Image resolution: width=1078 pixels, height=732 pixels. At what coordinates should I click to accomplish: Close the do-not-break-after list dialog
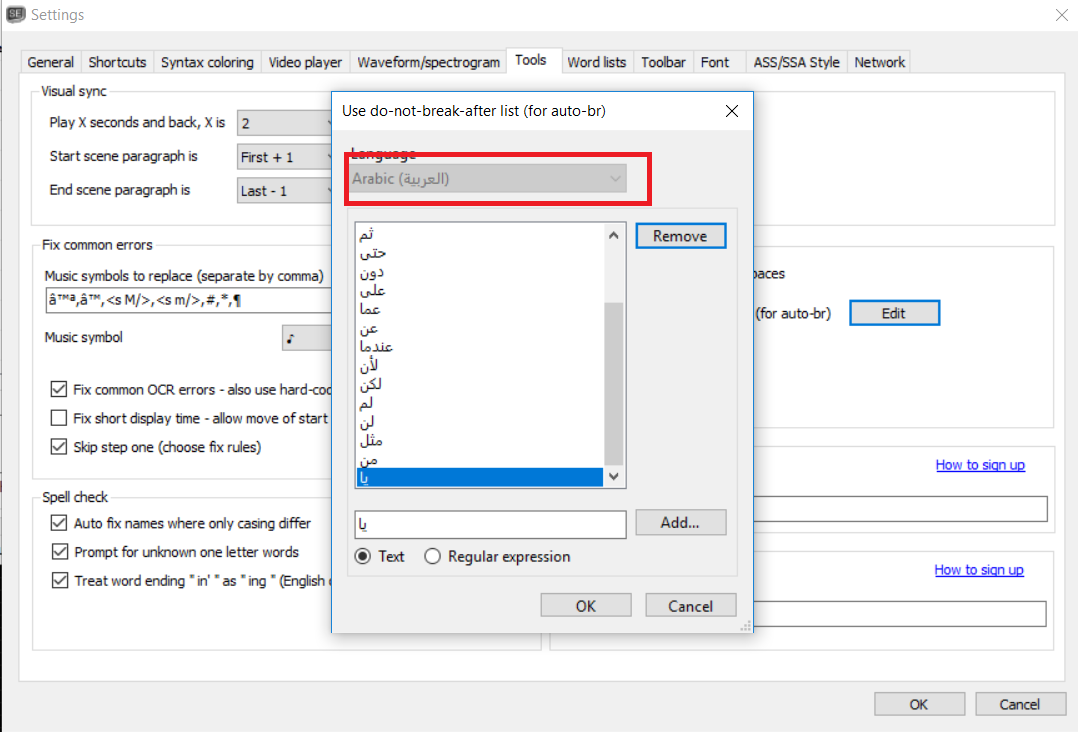click(732, 111)
